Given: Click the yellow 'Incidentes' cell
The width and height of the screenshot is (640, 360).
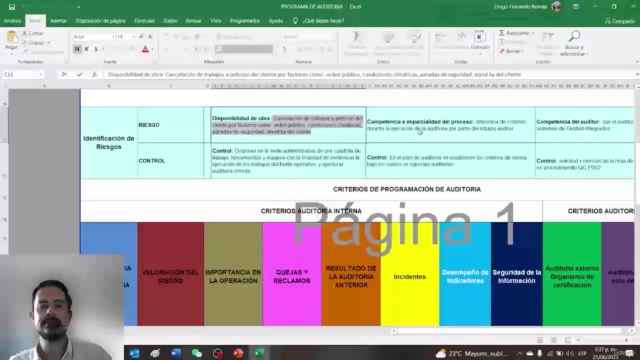Looking at the screenshot, I should 410,274.
